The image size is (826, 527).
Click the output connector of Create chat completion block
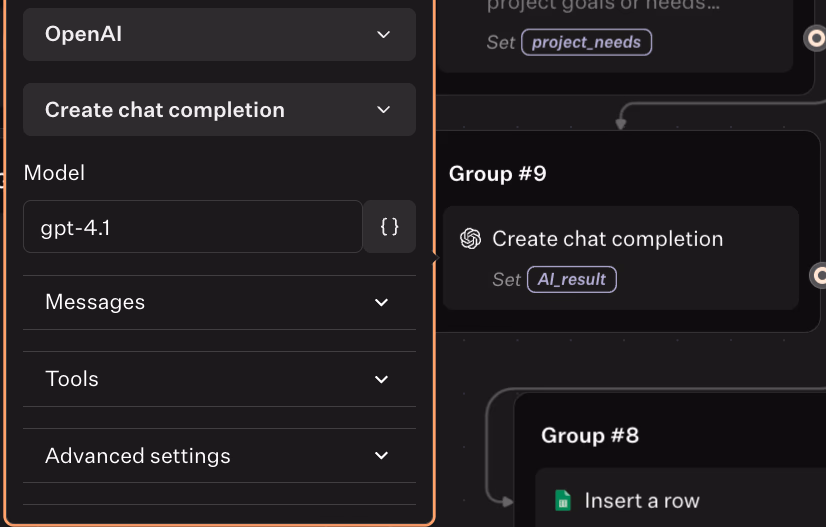pos(819,274)
